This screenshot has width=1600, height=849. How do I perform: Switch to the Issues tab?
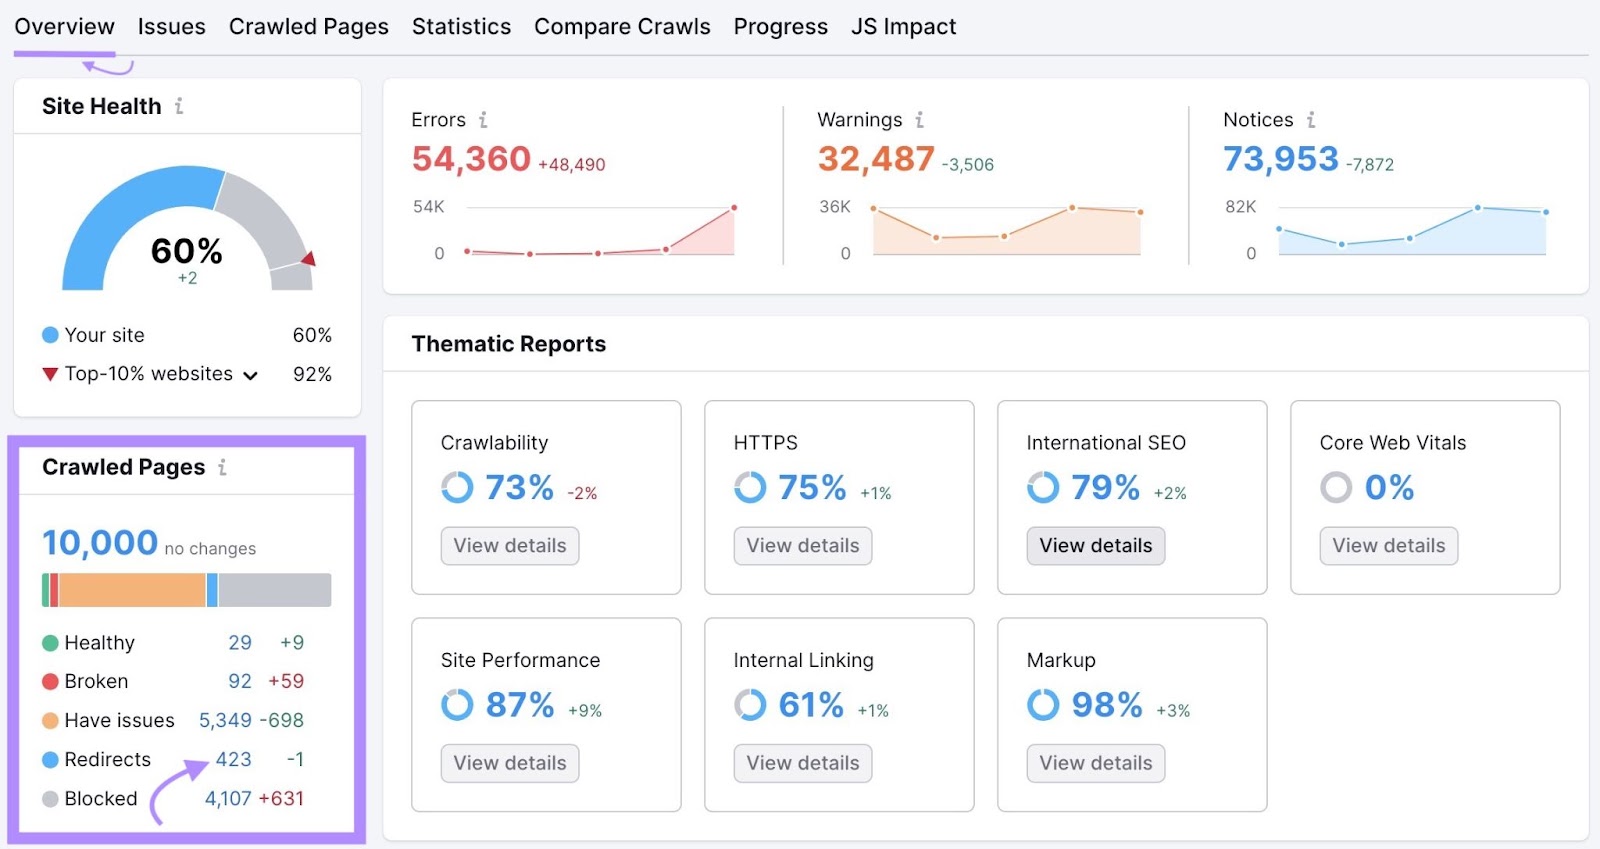[x=171, y=27]
